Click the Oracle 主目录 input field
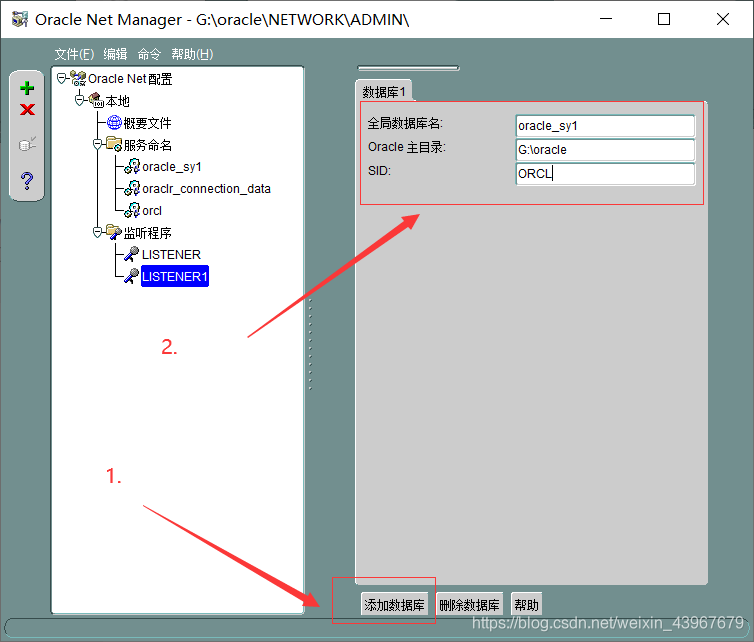 click(x=605, y=150)
